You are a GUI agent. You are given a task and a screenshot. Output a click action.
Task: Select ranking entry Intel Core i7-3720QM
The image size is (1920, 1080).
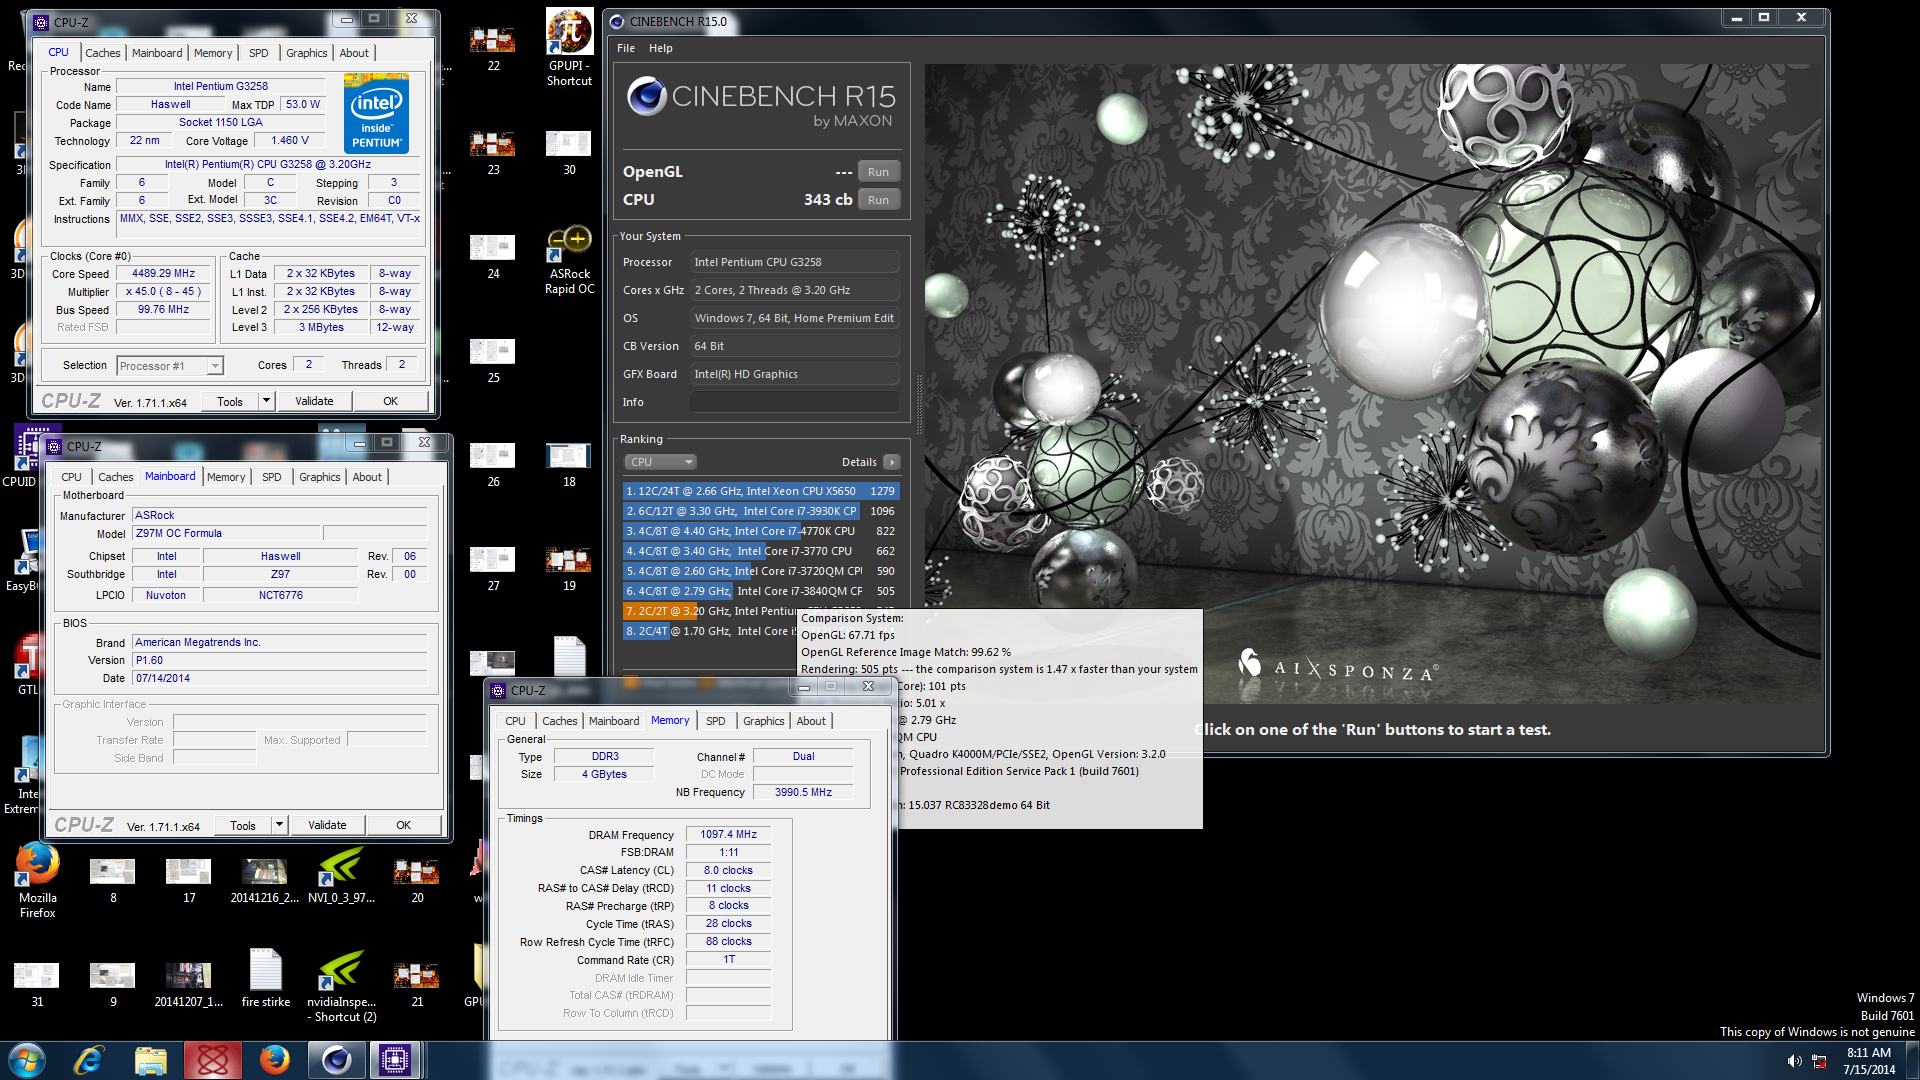(x=760, y=571)
